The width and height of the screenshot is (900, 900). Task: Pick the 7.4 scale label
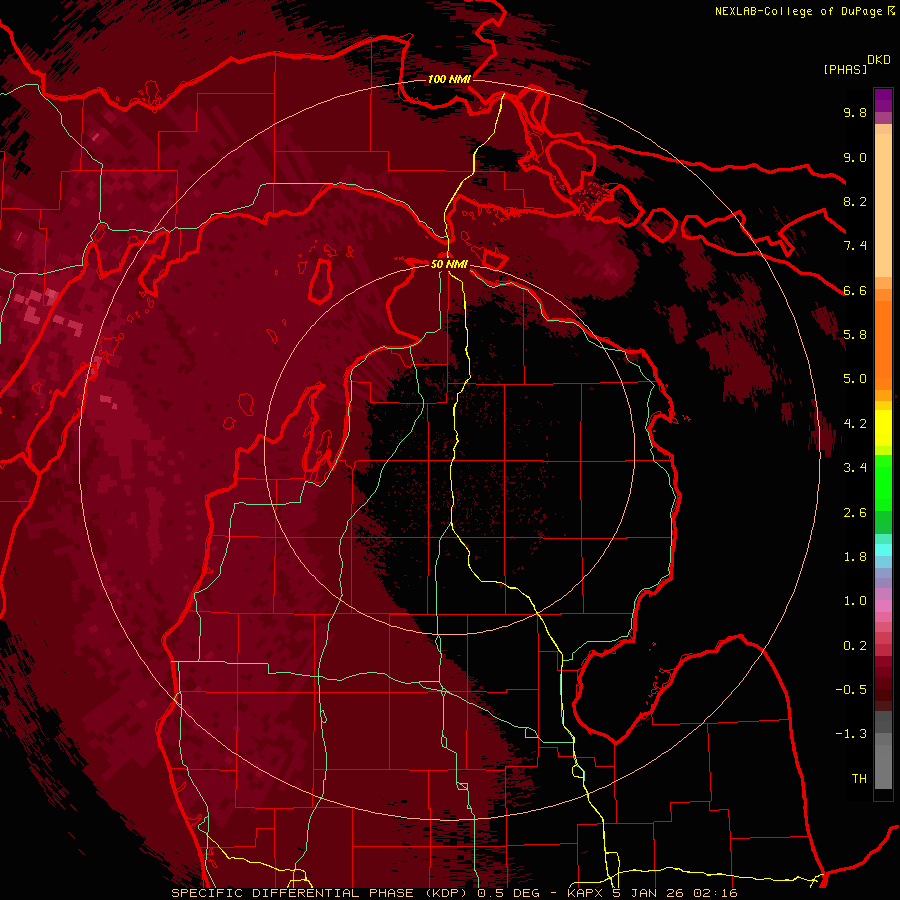[x=855, y=246]
